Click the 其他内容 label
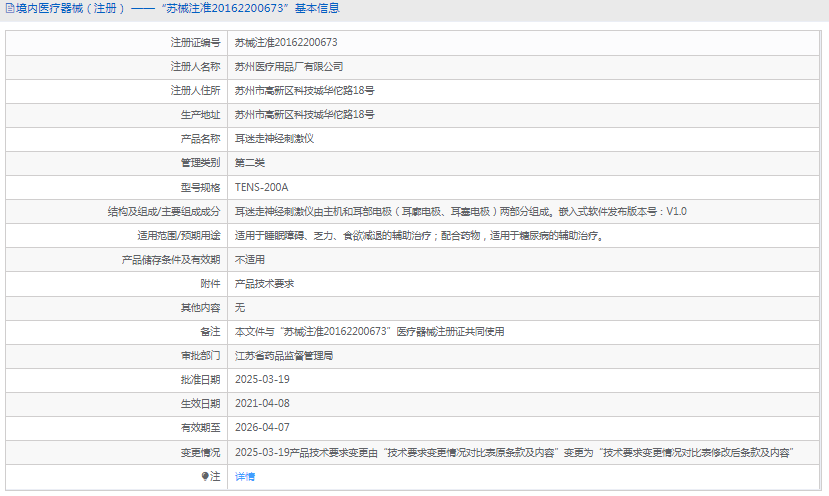Image resolution: width=829 pixels, height=496 pixels. coord(200,308)
